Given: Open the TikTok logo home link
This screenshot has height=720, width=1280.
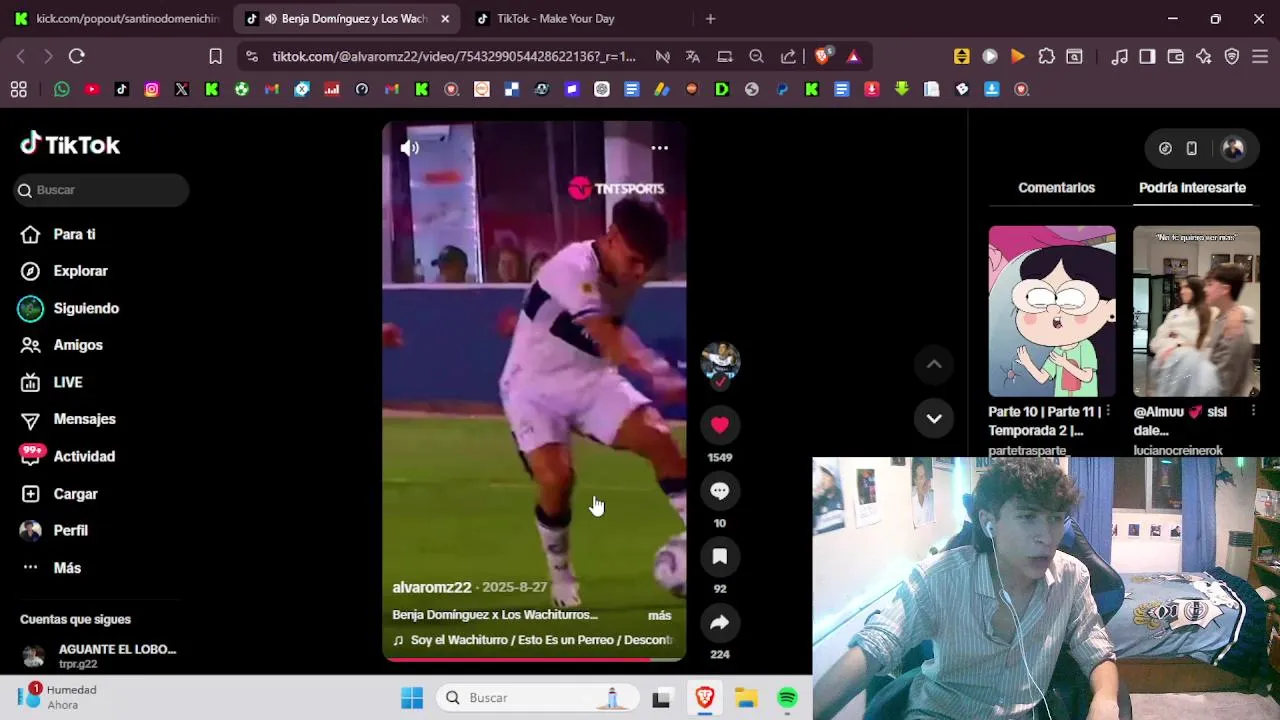Looking at the screenshot, I should [x=70, y=145].
